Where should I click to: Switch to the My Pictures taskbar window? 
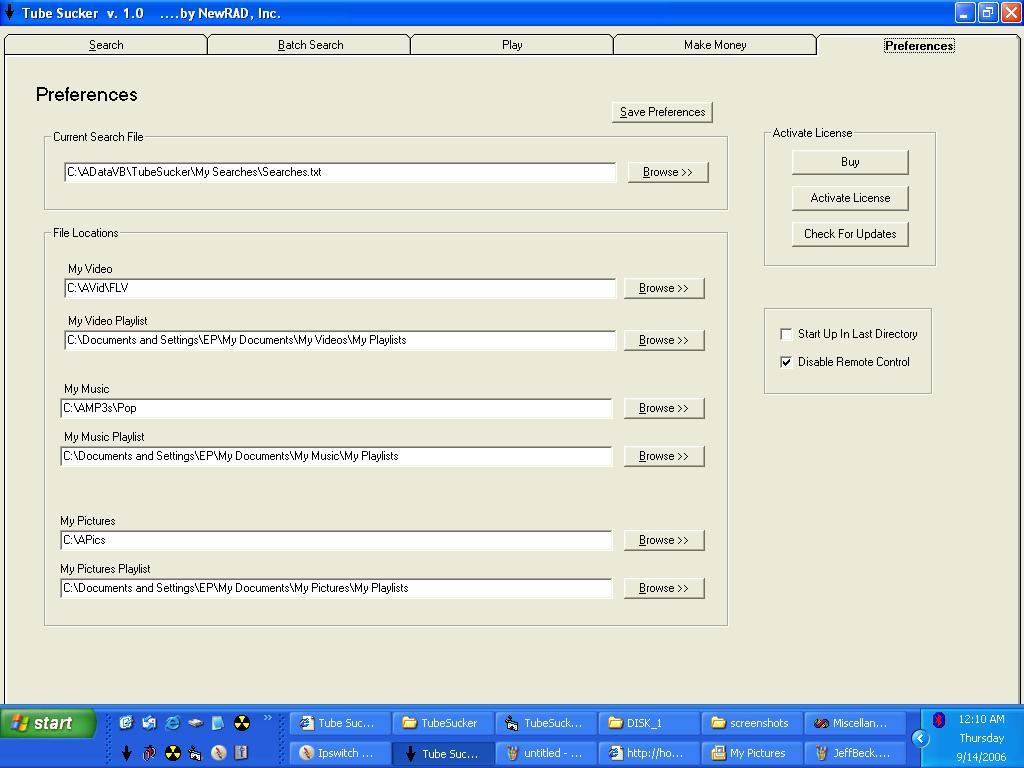[750, 753]
